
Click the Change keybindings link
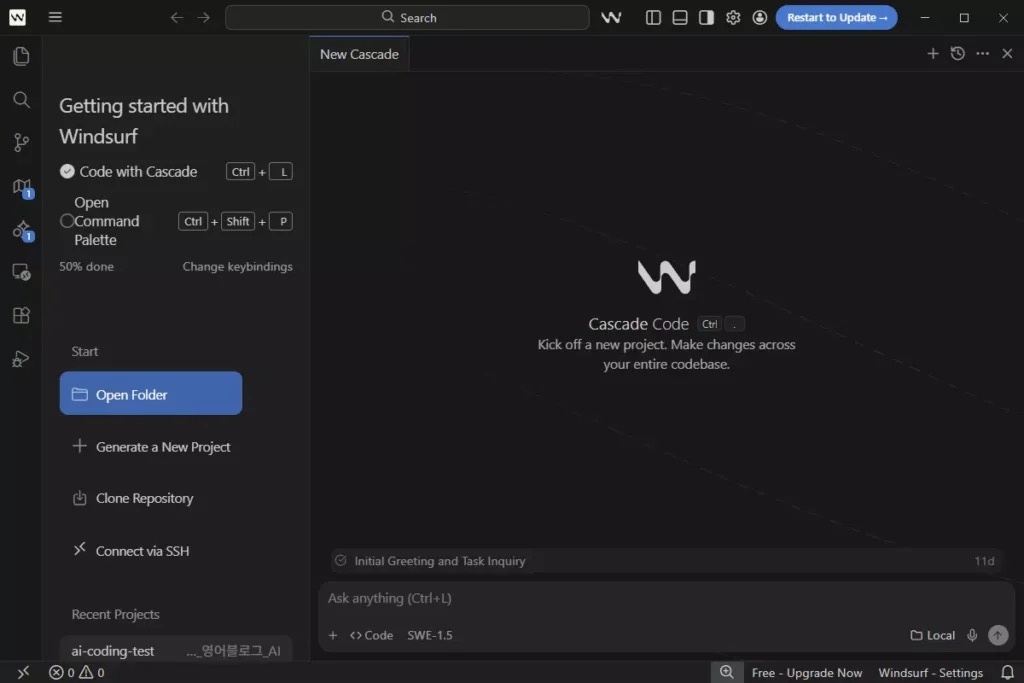click(x=237, y=266)
